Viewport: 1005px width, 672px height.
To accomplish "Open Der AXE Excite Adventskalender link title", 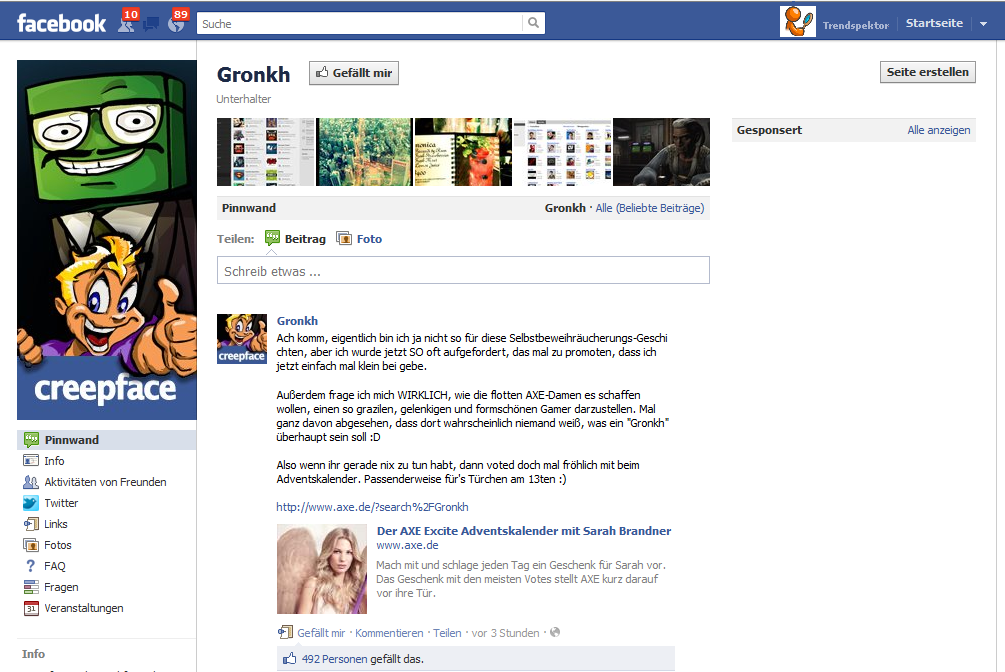I will point(524,531).
